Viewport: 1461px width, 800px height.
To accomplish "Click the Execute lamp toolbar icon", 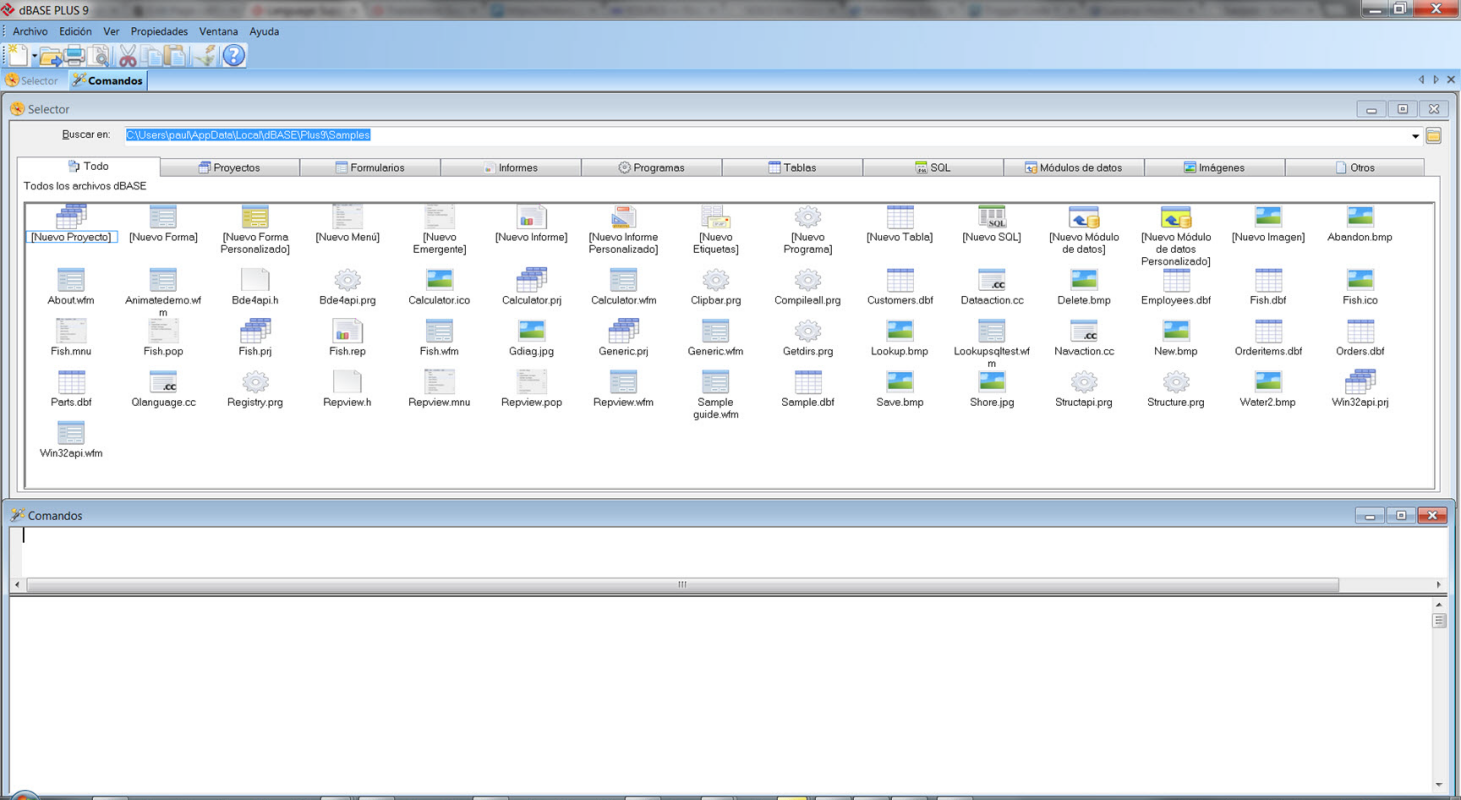I will pyautogui.click(x=205, y=56).
